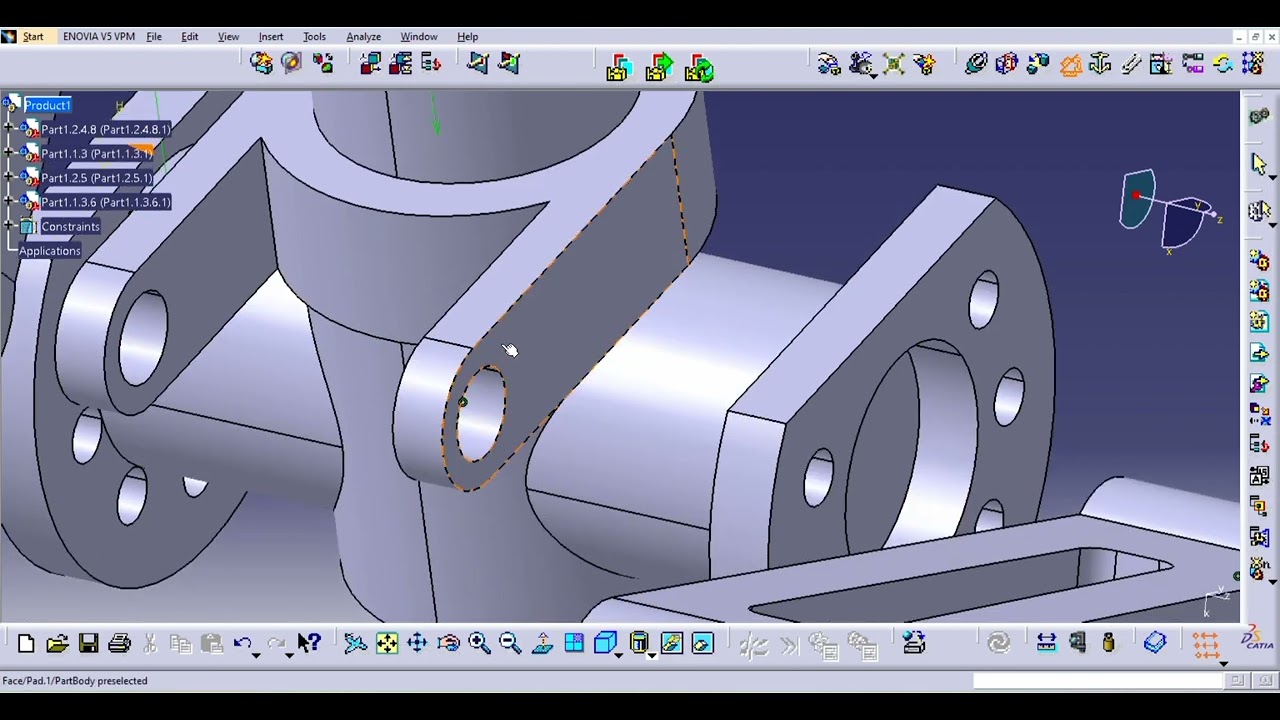The image size is (1280, 720).
Task: Select the Constraints node in the tree
Action: [70, 227]
